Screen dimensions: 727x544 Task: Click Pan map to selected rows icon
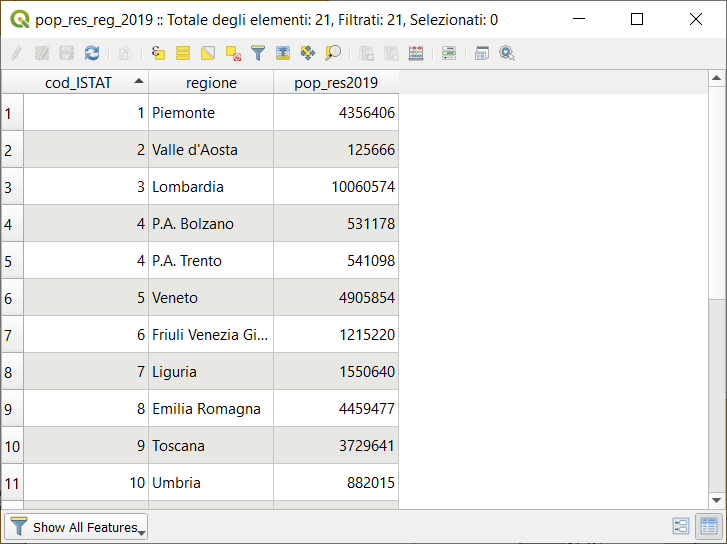(308, 53)
